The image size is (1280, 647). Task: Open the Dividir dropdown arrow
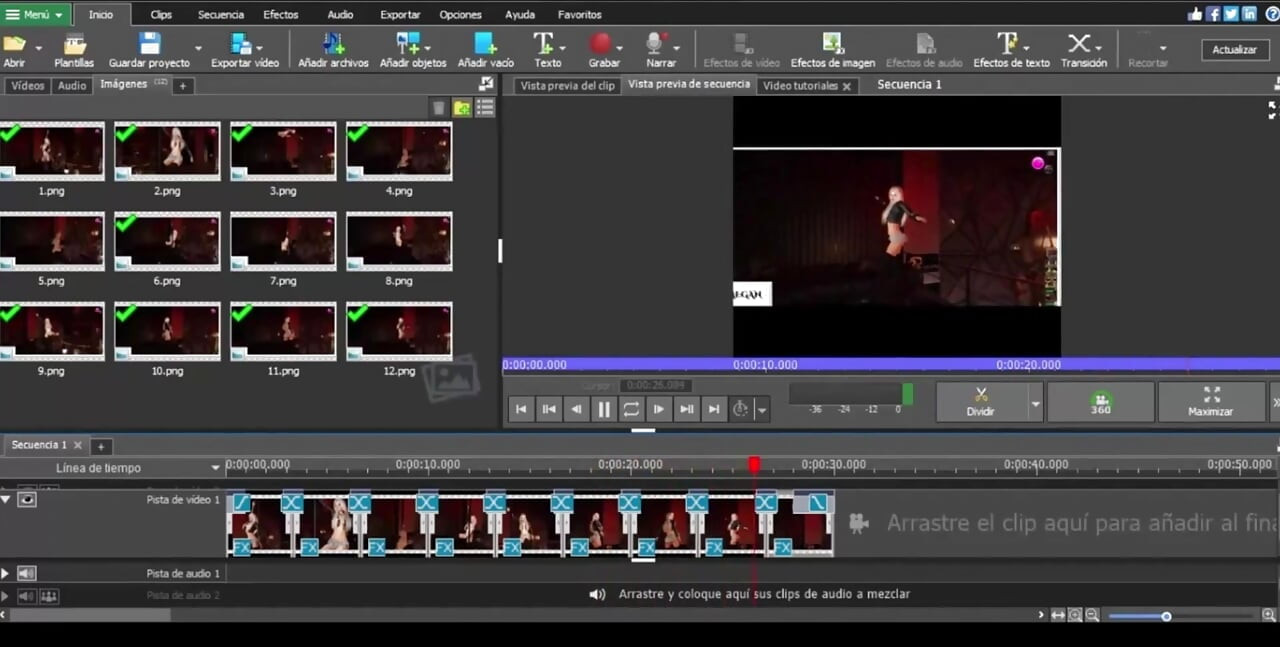(x=1035, y=404)
